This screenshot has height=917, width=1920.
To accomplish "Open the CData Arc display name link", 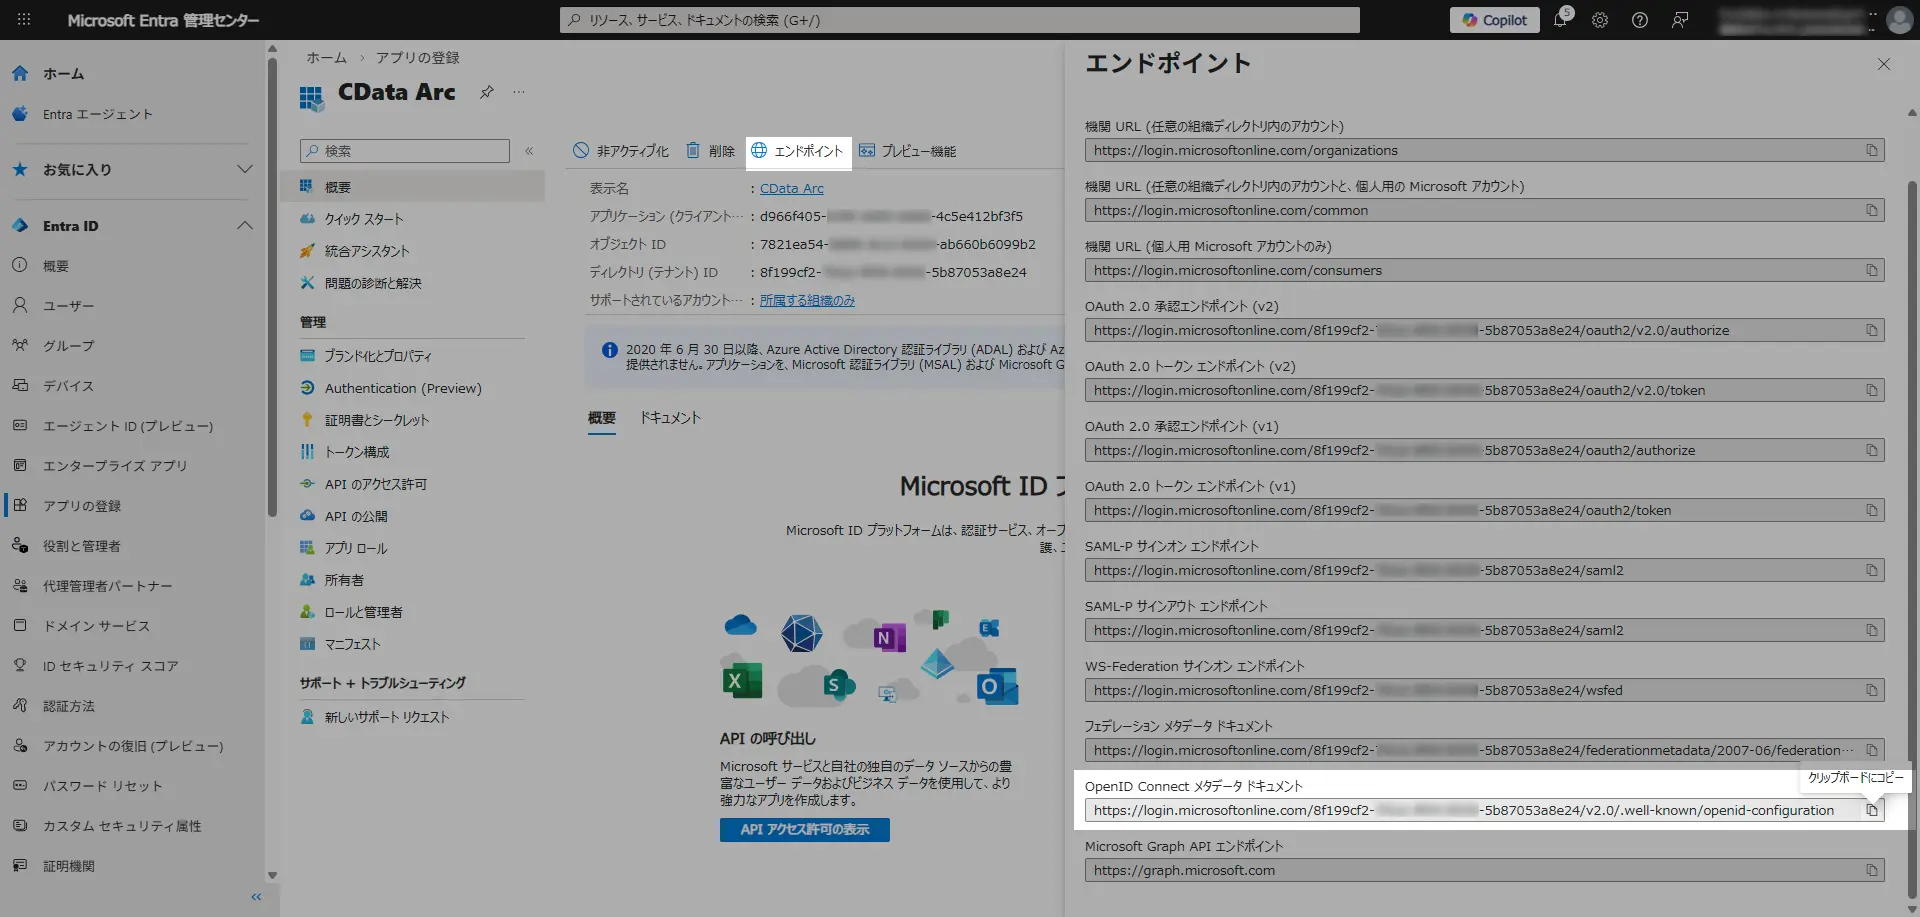I will click(792, 188).
